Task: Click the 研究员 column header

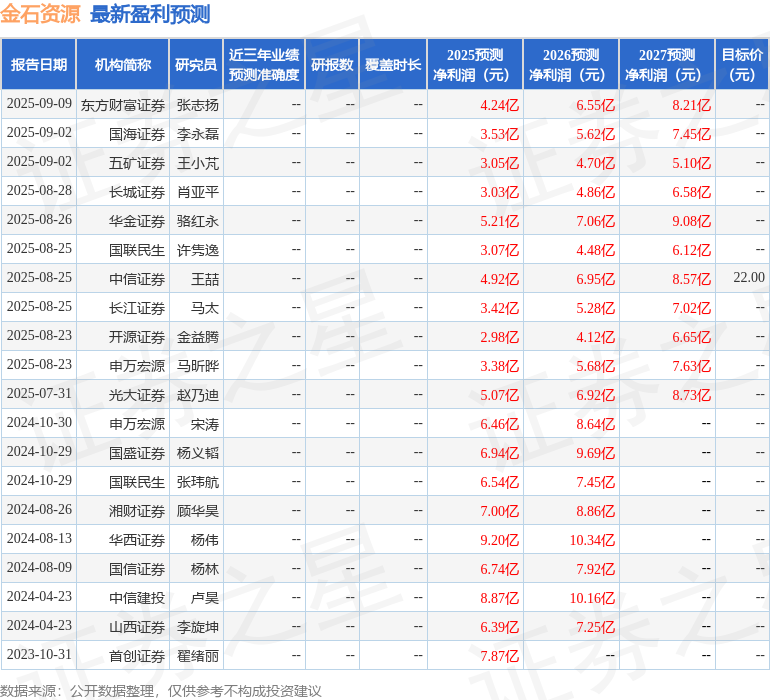Action: click(196, 64)
